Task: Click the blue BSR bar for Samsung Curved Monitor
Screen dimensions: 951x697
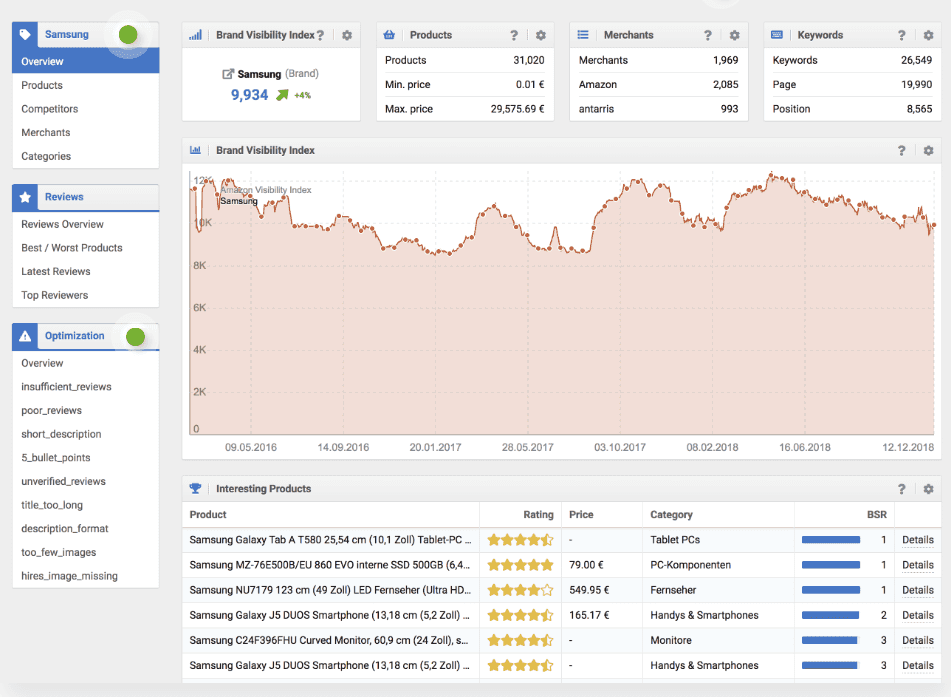Action: point(830,640)
